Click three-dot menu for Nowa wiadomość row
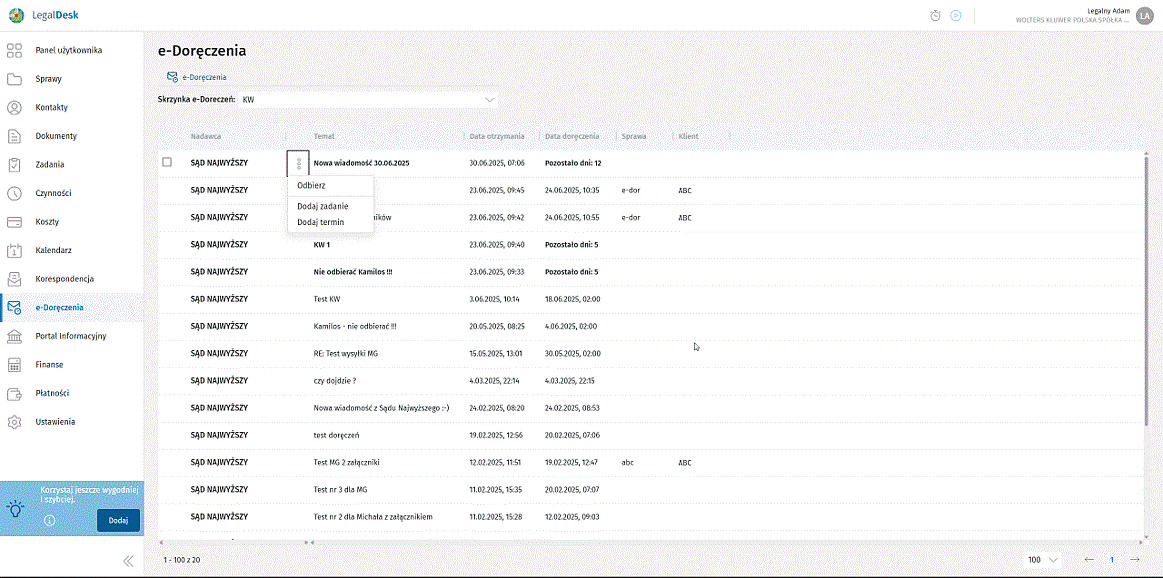 (298, 162)
